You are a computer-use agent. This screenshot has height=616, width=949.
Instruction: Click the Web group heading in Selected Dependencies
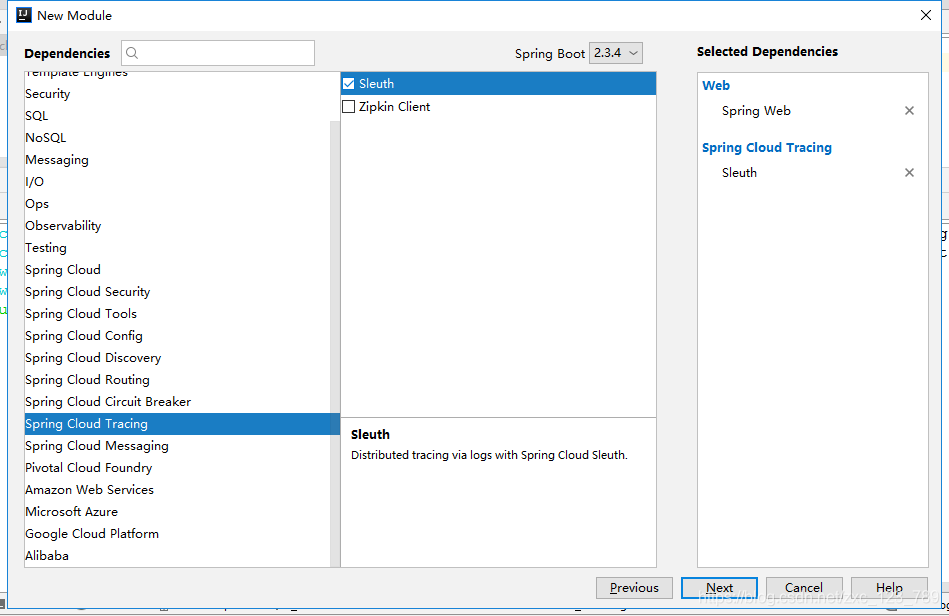pyautogui.click(x=716, y=85)
